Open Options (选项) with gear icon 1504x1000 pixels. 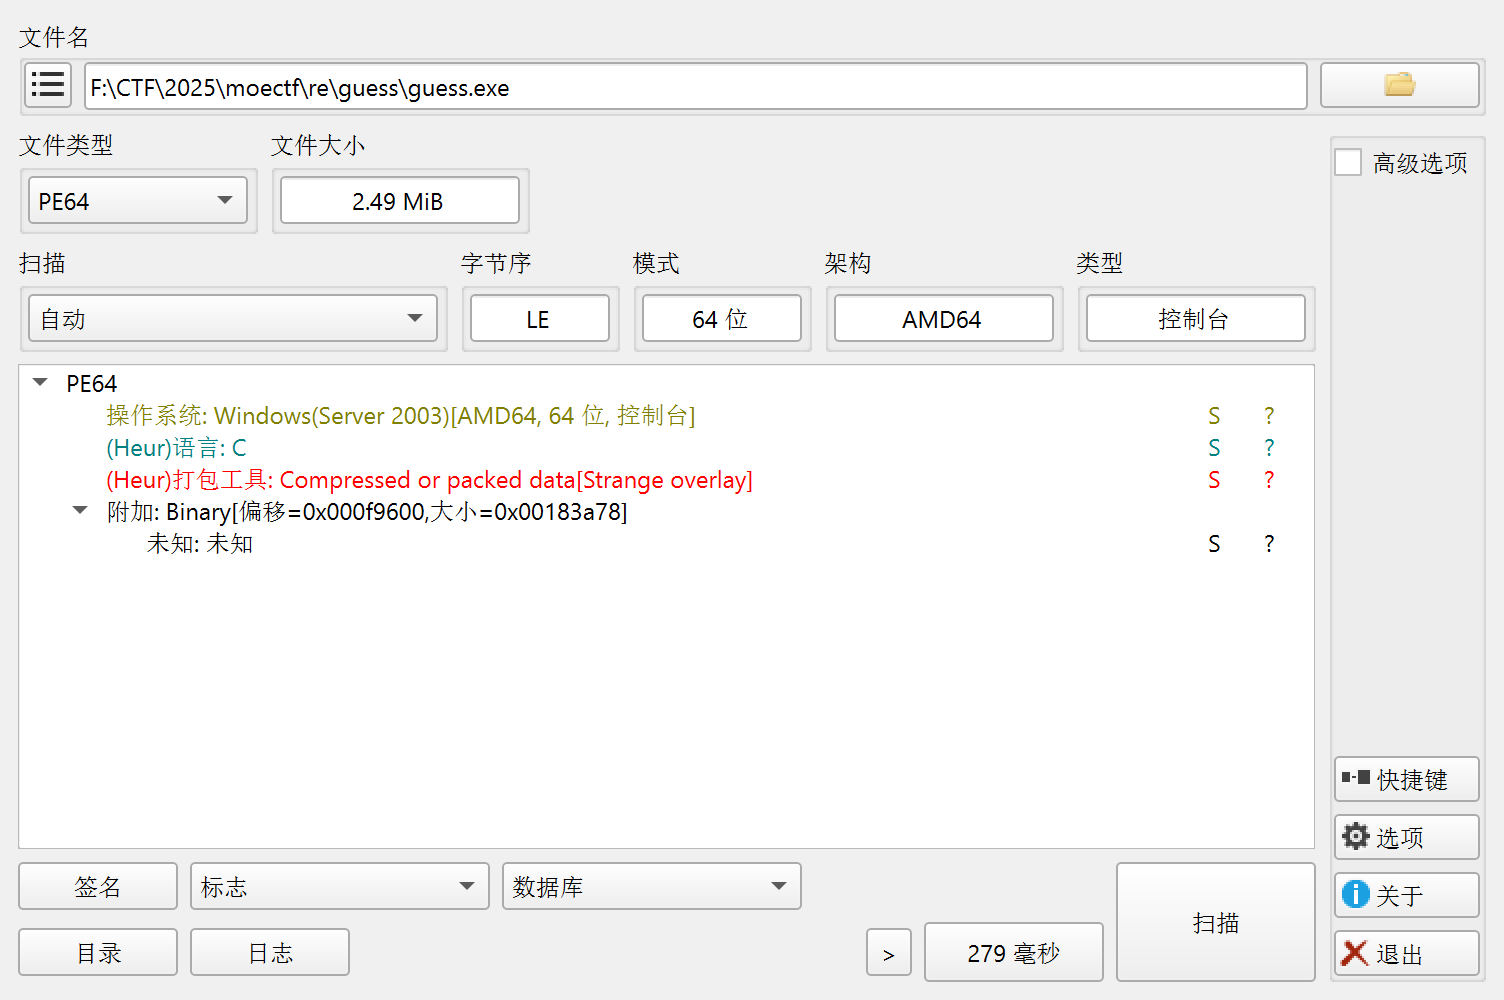tap(1405, 838)
